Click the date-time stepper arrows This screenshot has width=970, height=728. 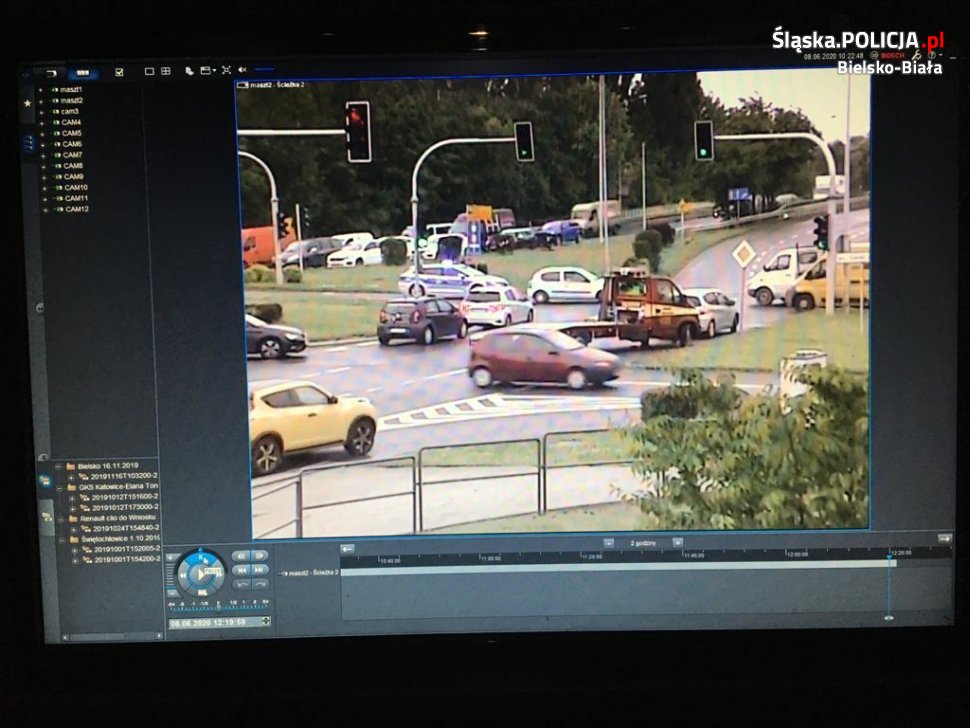266,621
